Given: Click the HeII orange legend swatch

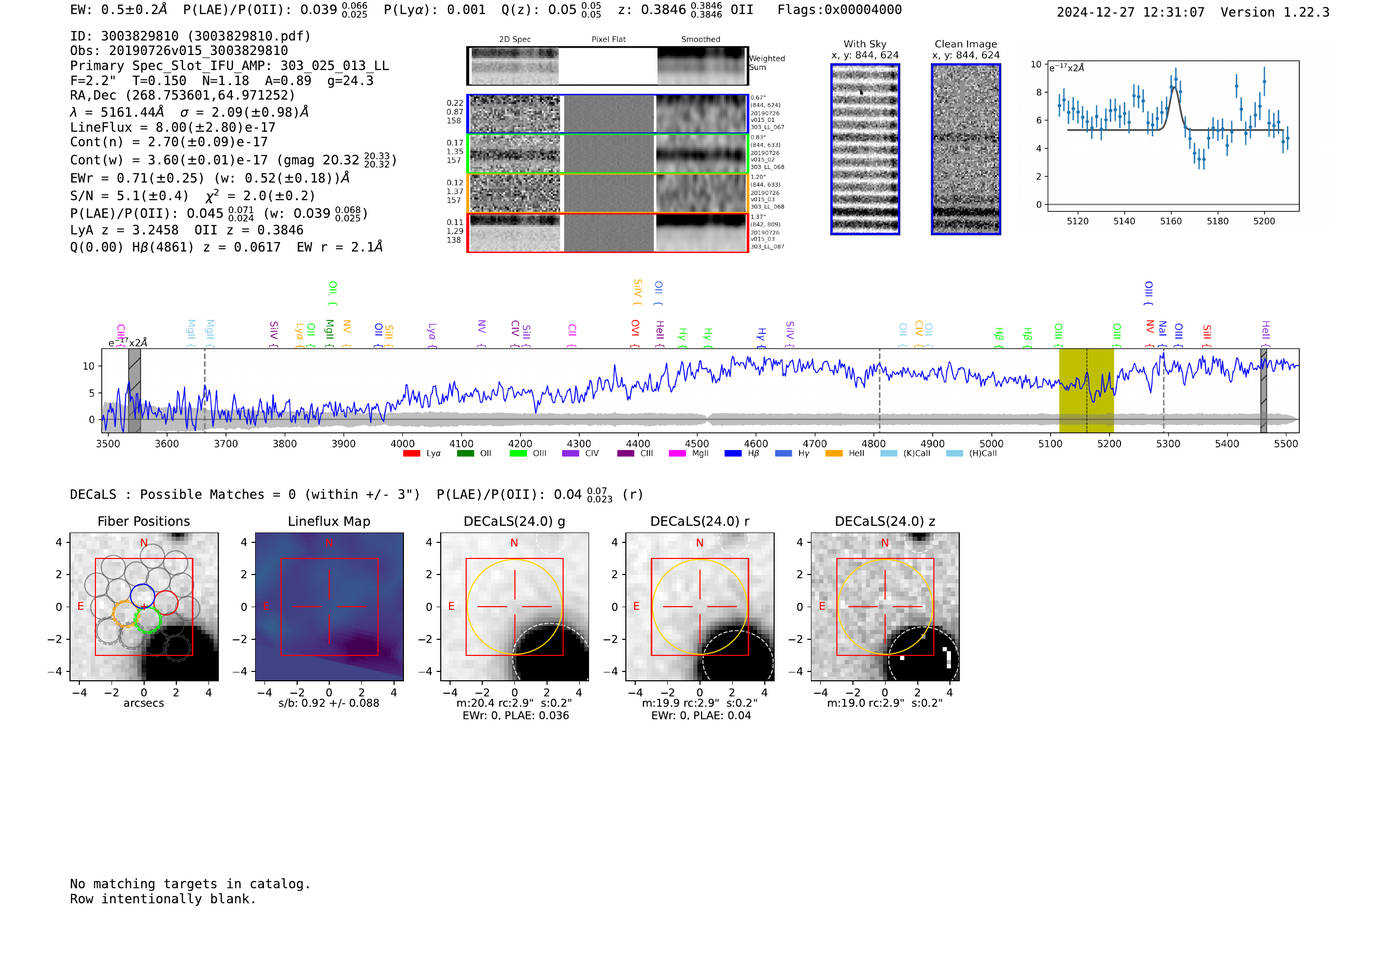Looking at the screenshot, I should click(834, 454).
